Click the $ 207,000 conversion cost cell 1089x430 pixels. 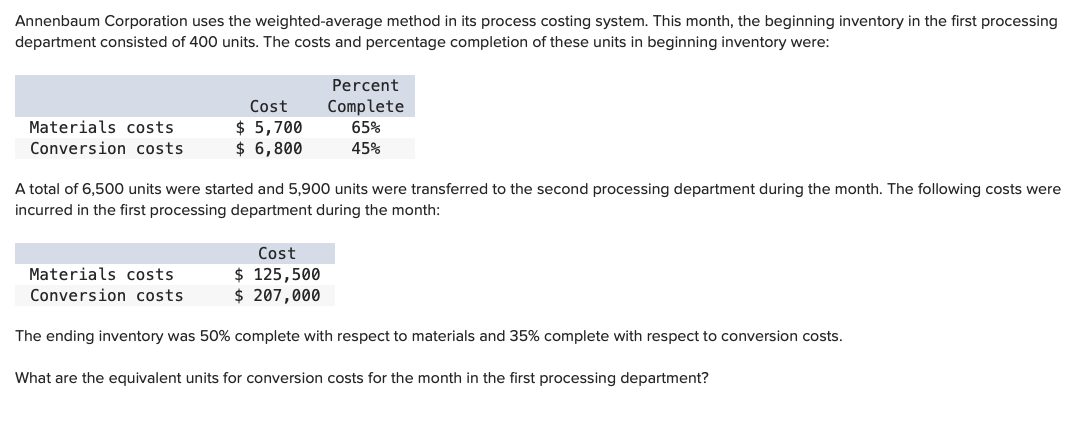coord(277,295)
